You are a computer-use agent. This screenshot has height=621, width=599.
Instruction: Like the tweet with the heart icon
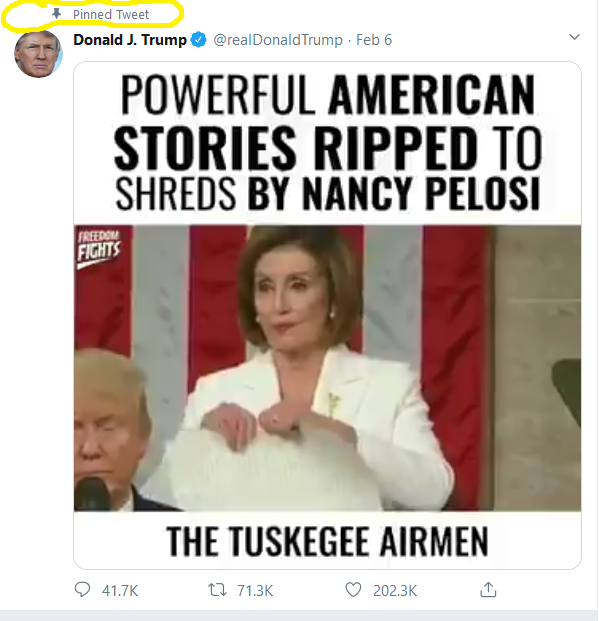coord(353,590)
